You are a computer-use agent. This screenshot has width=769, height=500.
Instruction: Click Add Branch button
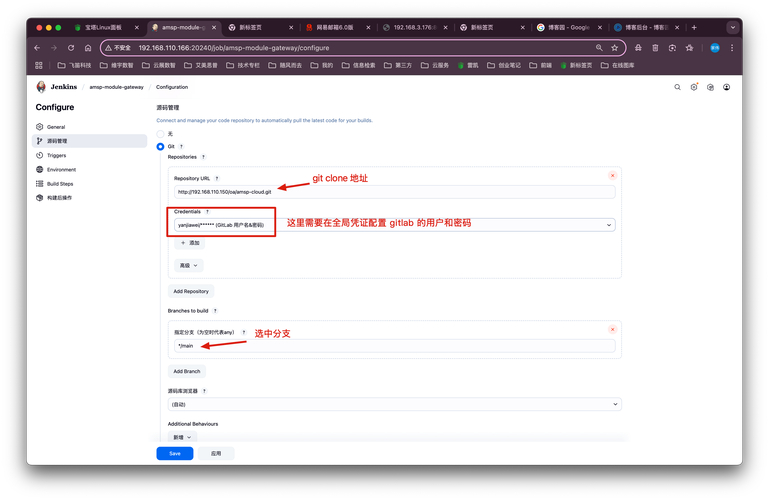(187, 372)
